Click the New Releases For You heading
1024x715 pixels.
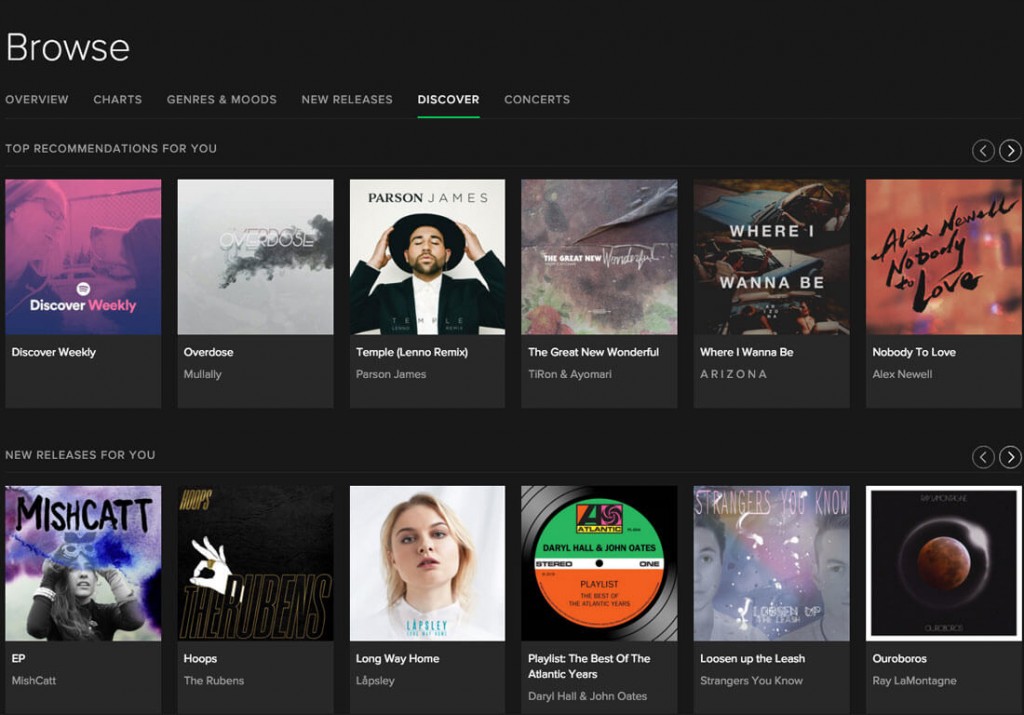(80, 454)
